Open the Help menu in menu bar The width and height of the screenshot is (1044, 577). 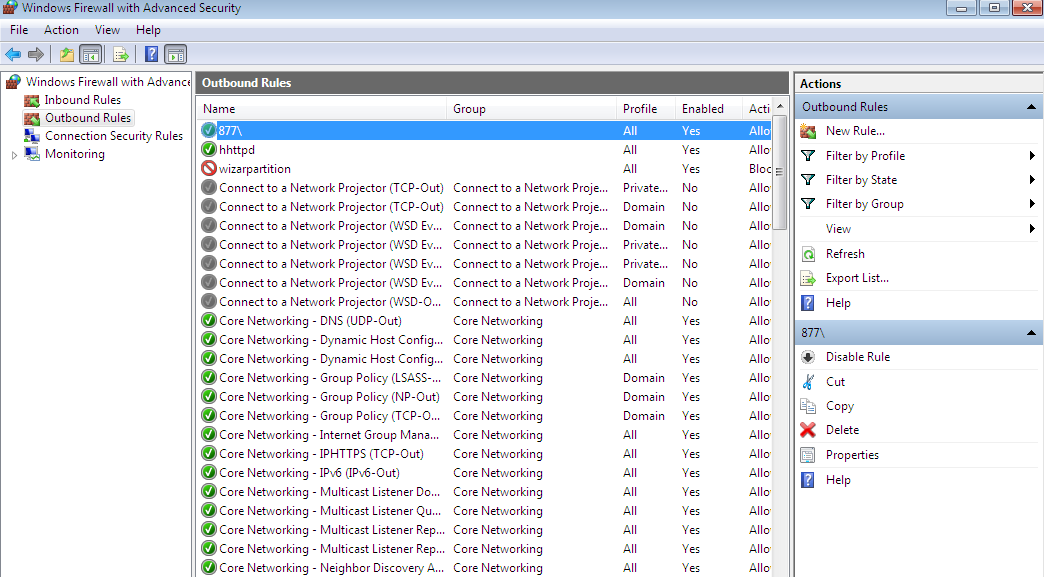148,30
